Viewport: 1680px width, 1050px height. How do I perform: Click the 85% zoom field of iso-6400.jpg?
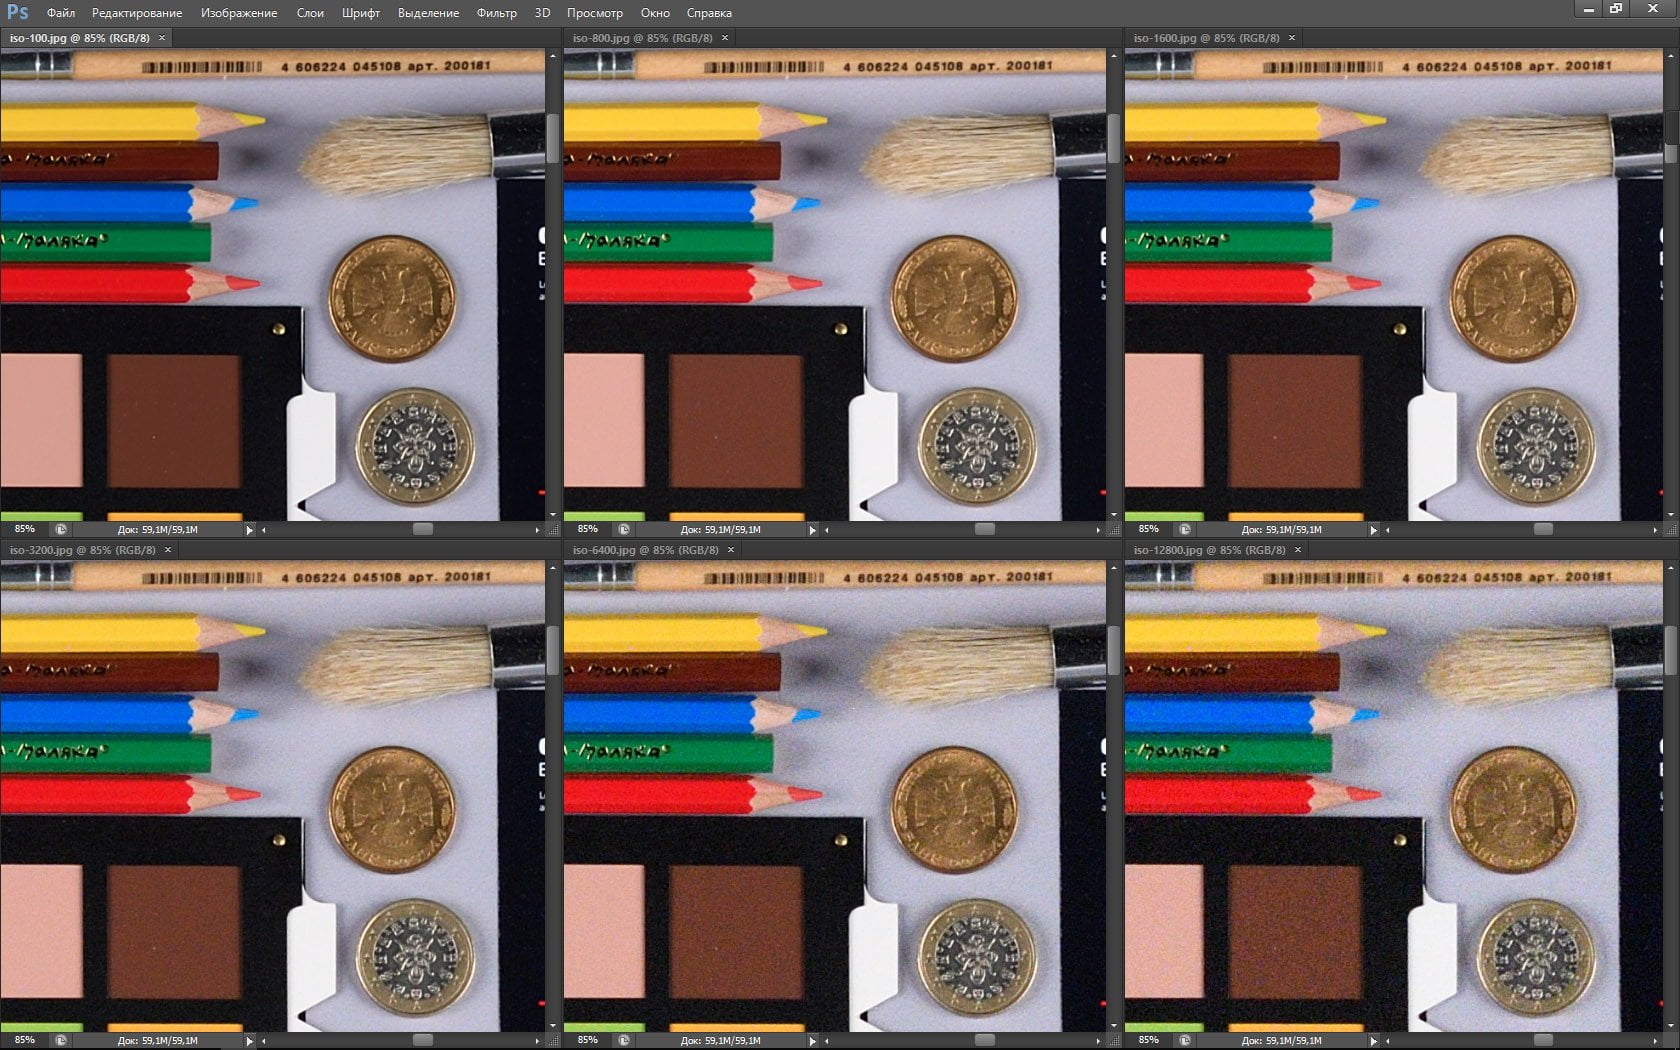(588, 1040)
